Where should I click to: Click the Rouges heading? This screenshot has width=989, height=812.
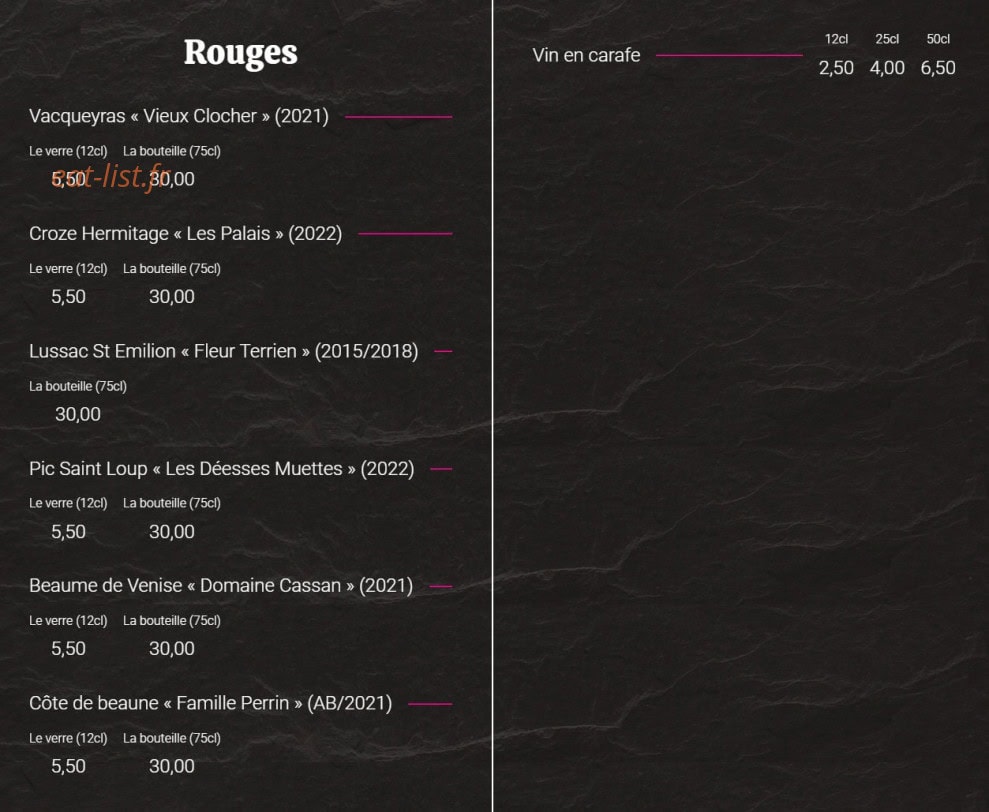(240, 52)
